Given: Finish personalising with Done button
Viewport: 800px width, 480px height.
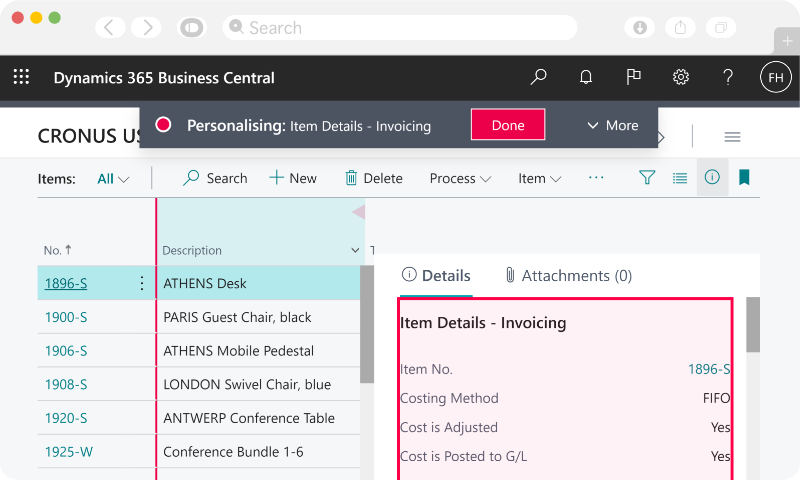Looking at the screenshot, I should click(508, 124).
